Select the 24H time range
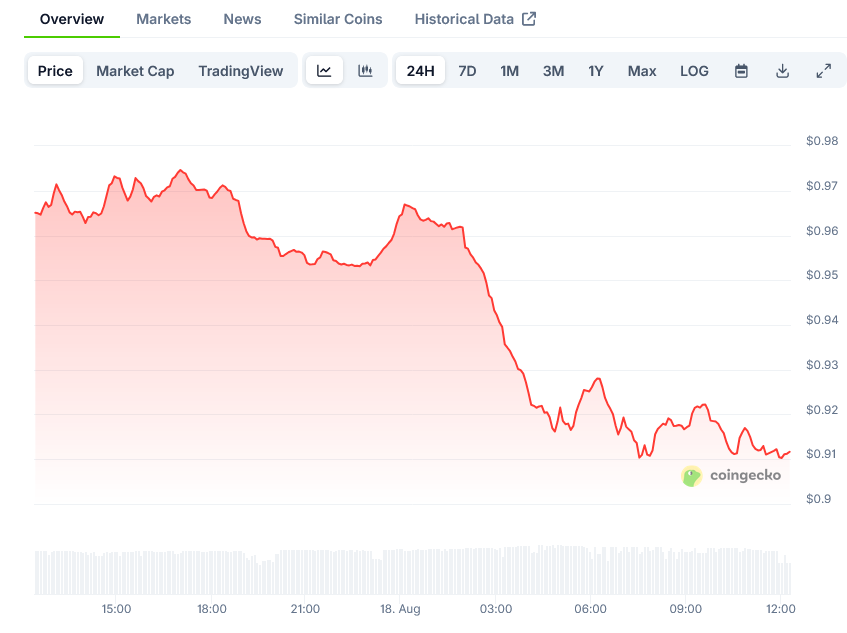 pyautogui.click(x=421, y=71)
